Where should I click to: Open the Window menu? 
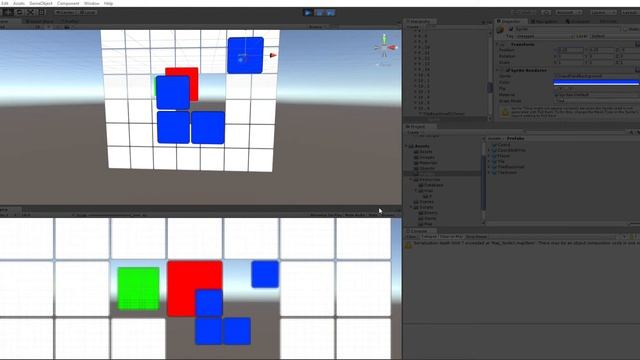91,3
